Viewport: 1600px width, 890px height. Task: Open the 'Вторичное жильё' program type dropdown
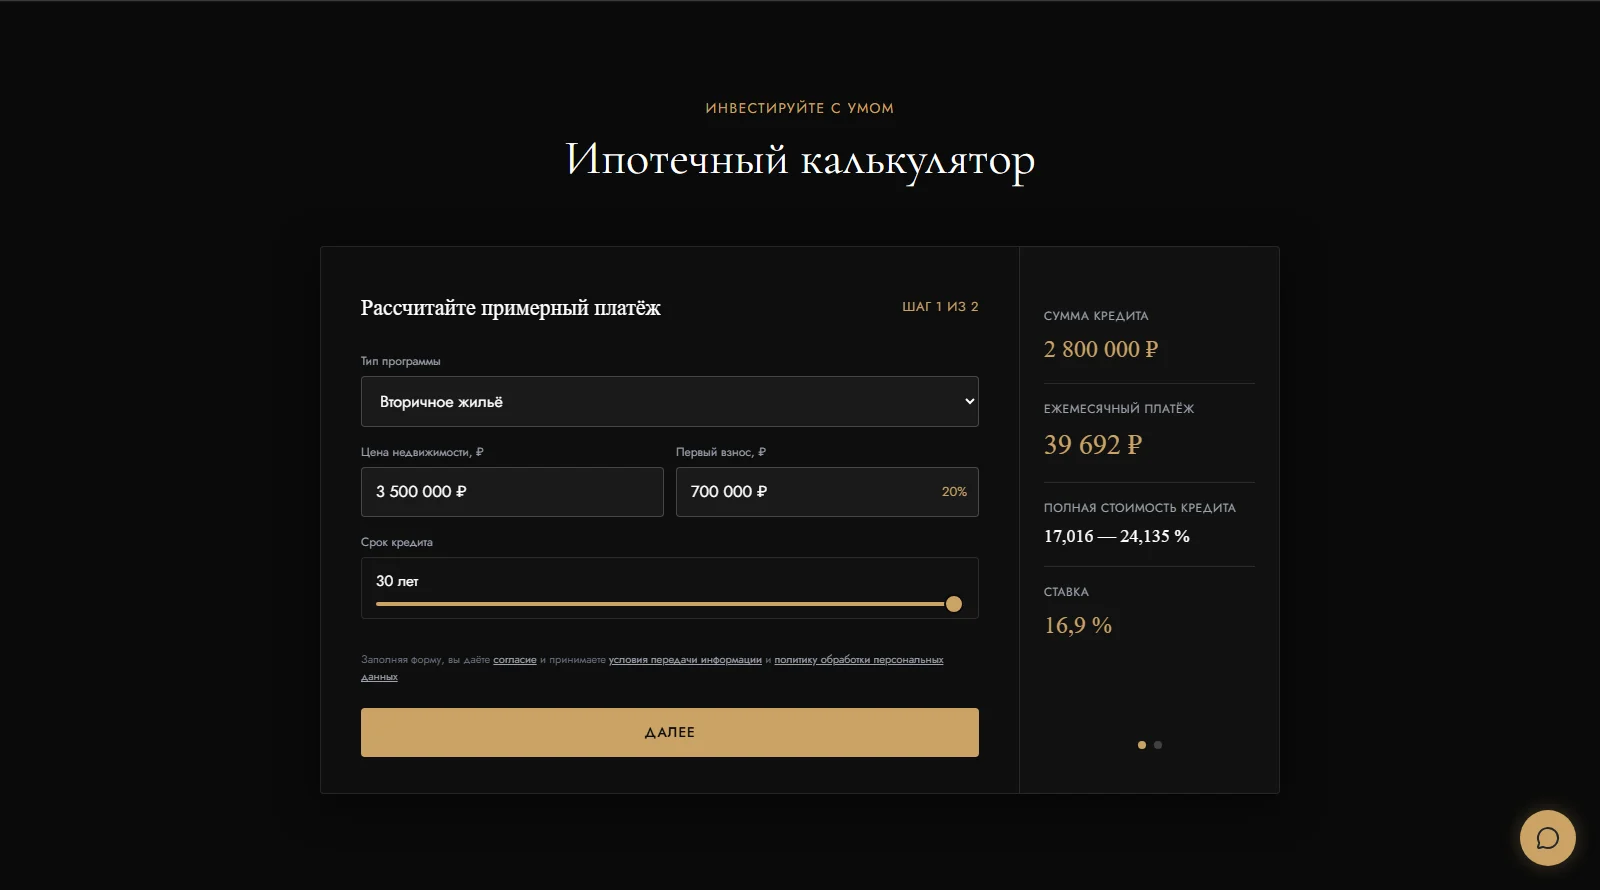(x=669, y=402)
